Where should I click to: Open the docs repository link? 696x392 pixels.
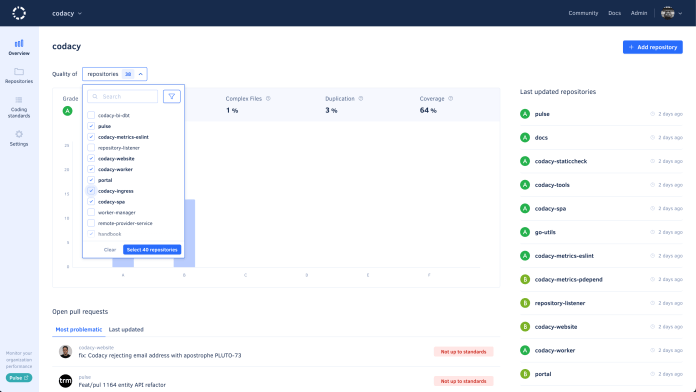[x=541, y=138]
